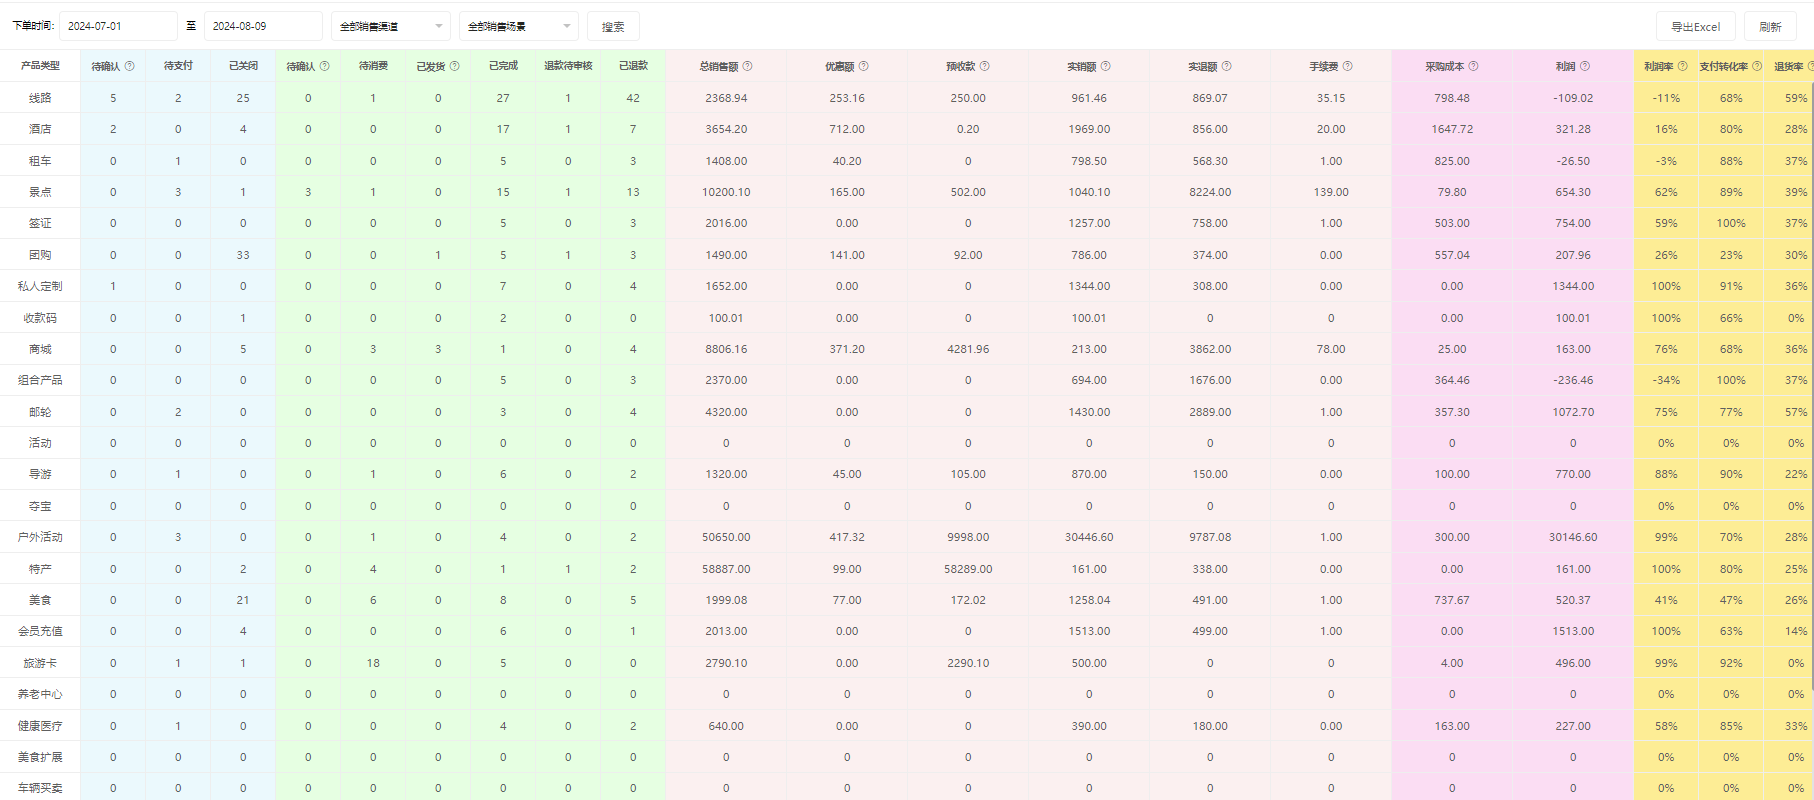The width and height of the screenshot is (1814, 800).
Task: Click the 搜索 button
Action: 613,26
